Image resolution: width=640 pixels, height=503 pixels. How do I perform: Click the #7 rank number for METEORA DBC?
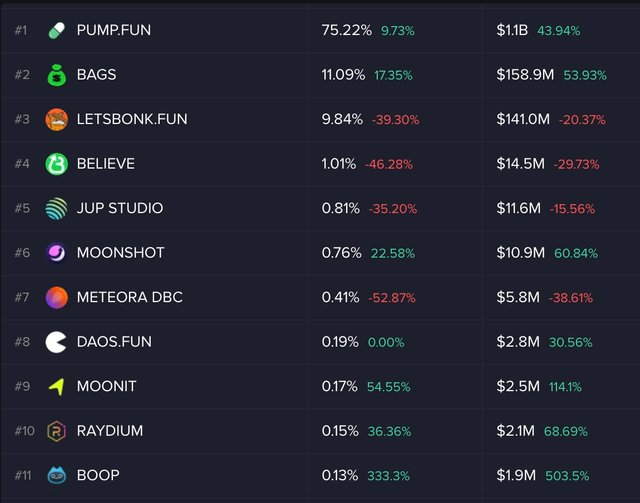click(x=23, y=297)
